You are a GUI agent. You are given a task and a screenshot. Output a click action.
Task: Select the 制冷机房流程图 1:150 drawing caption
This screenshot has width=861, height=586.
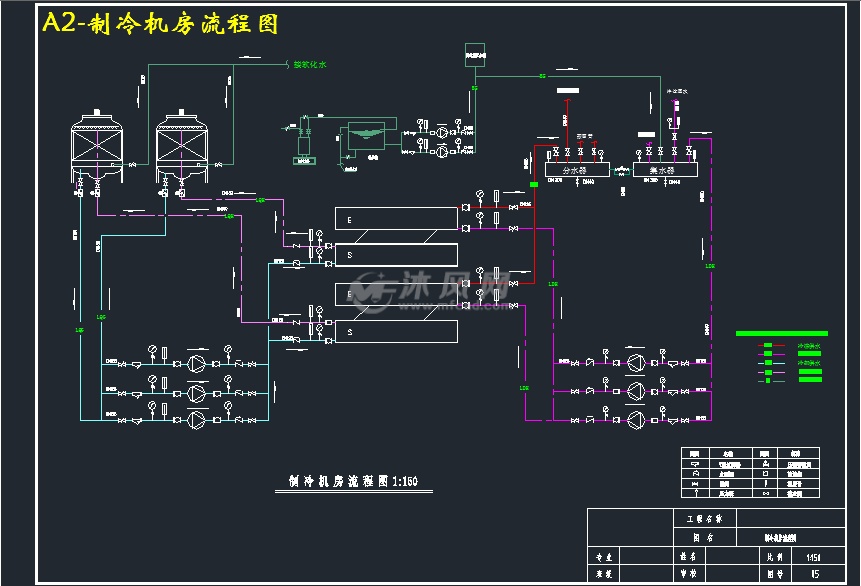pyautogui.click(x=353, y=481)
